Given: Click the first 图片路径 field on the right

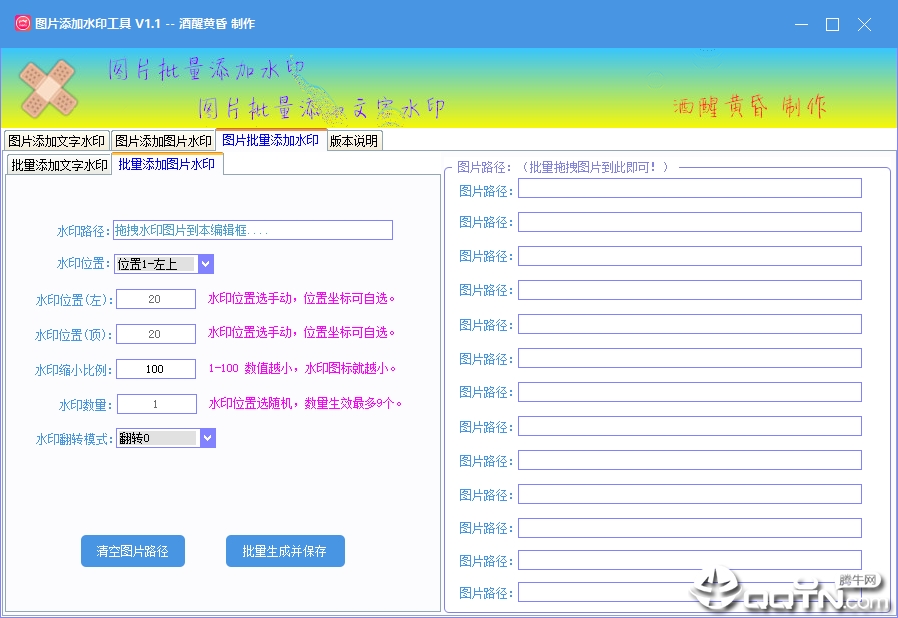Looking at the screenshot, I should coord(690,187).
